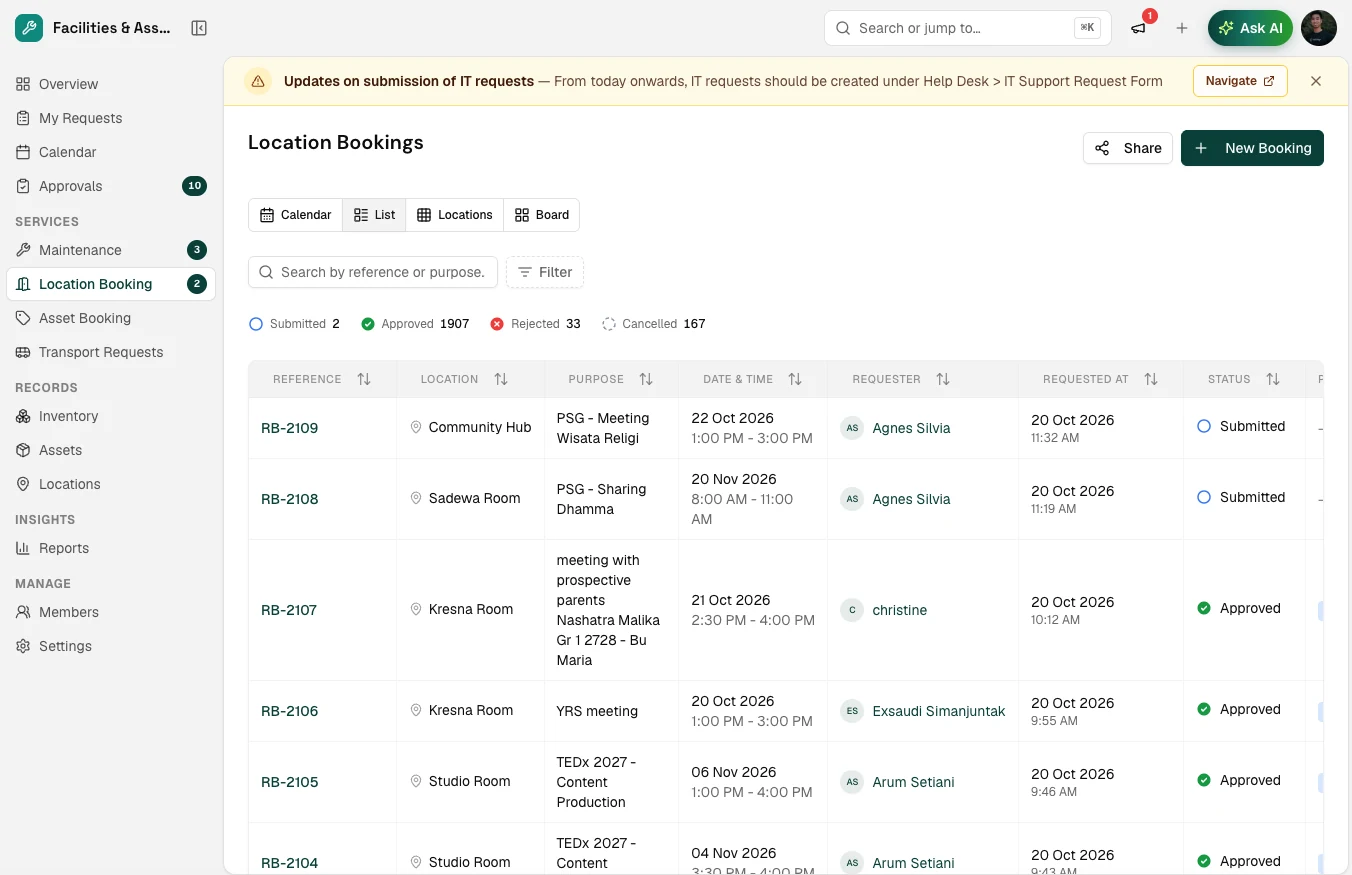Filter by Cancelled status
The height and width of the screenshot is (875, 1352).
654,324
